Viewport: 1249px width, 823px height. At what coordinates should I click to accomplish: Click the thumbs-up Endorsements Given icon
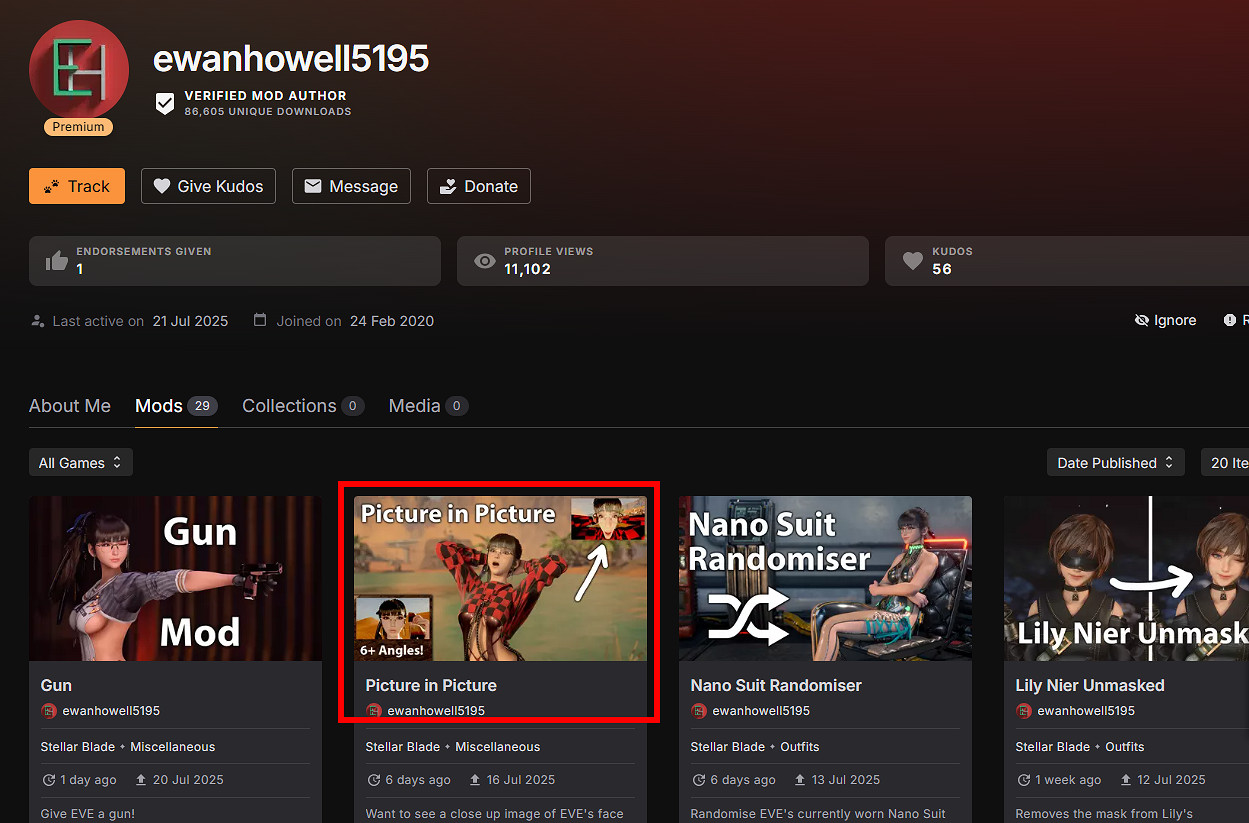(x=57, y=261)
